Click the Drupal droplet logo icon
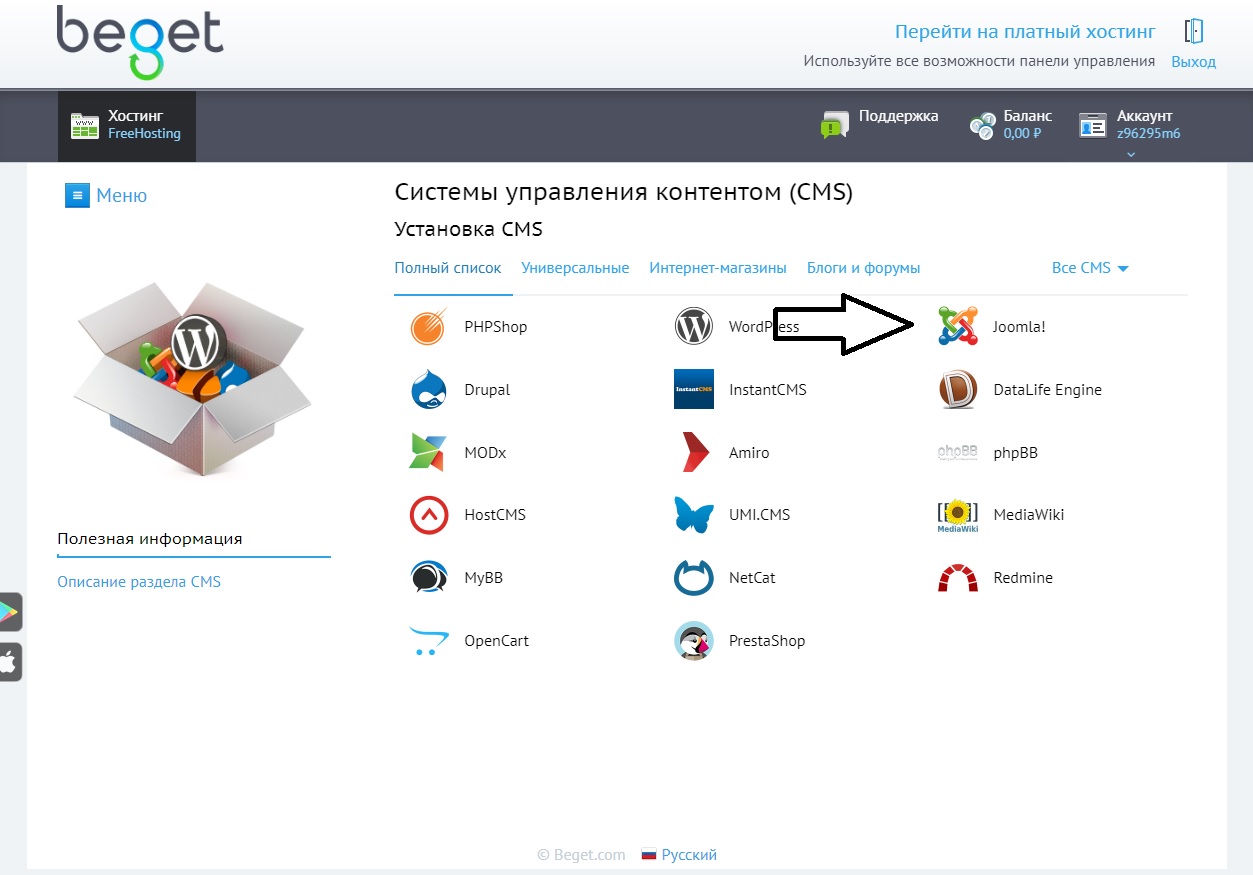 429,390
